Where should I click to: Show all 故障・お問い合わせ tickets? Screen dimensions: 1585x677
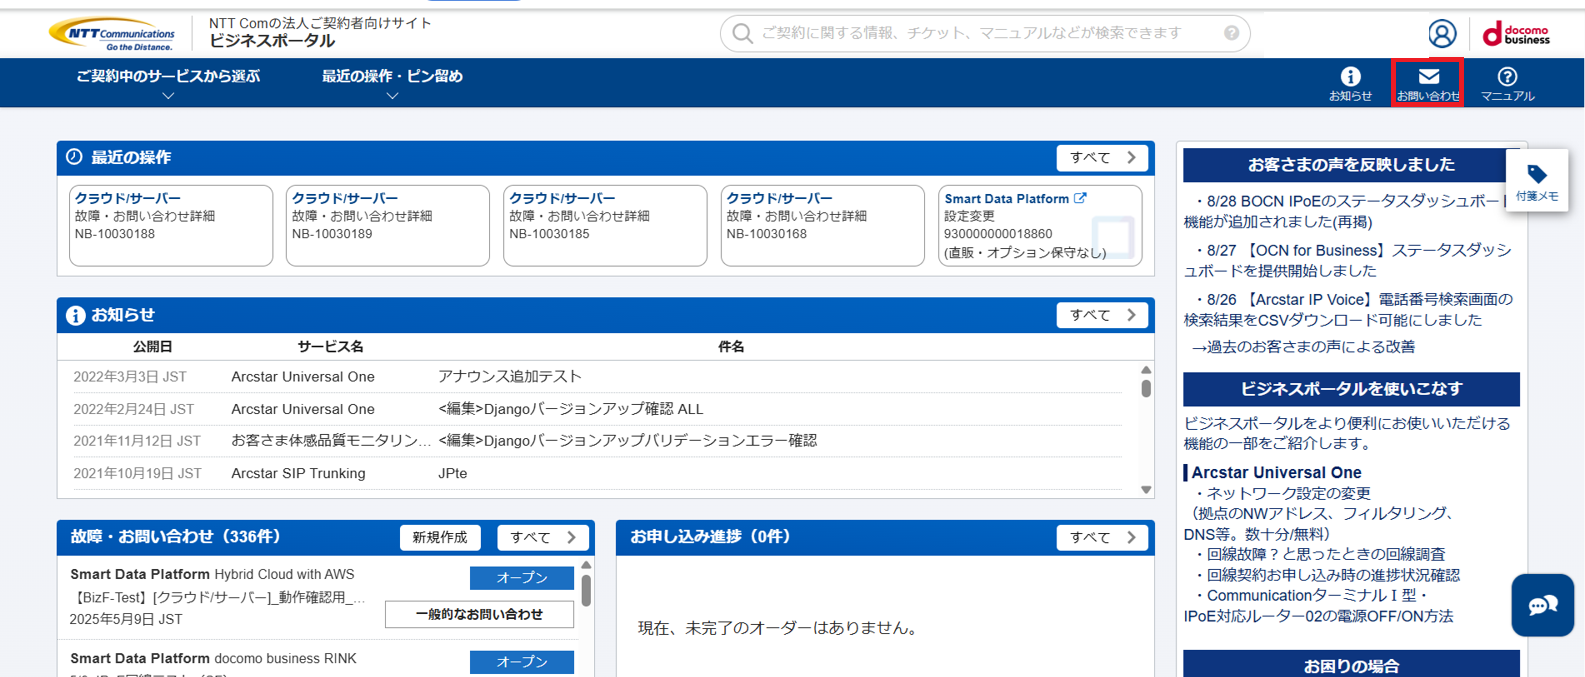pyautogui.click(x=543, y=537)
